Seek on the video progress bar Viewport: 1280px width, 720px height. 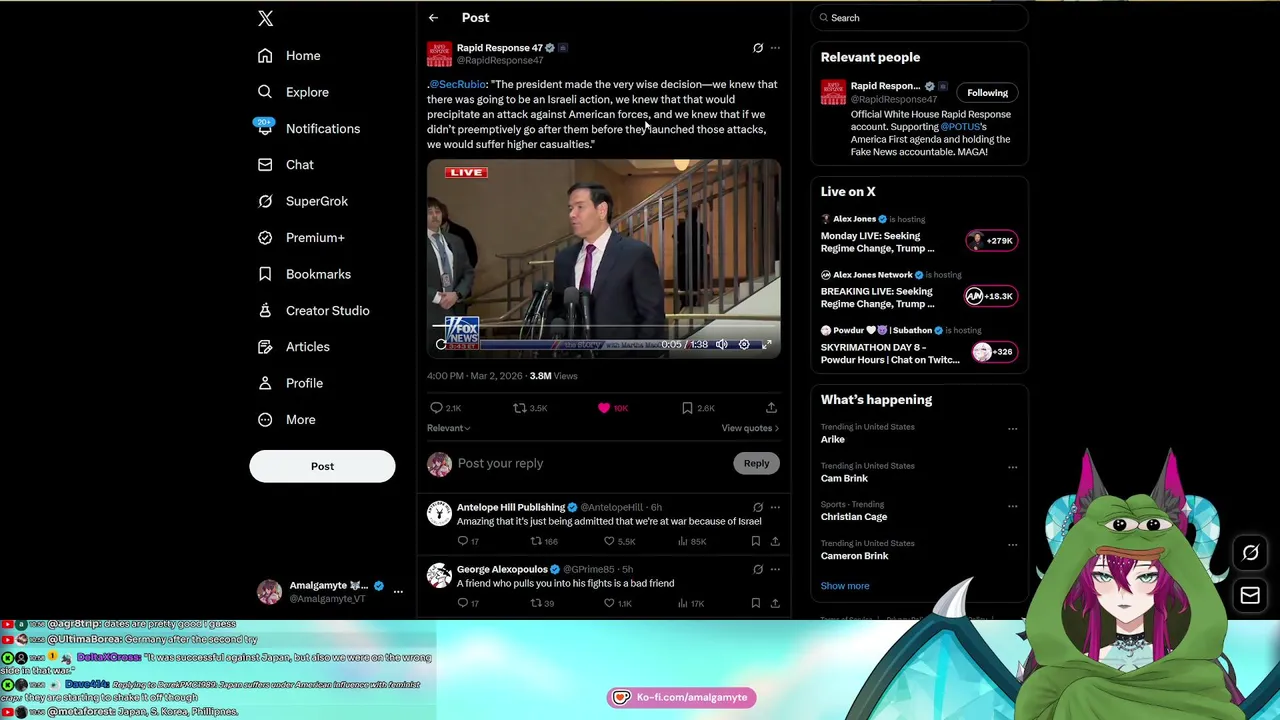604,326
